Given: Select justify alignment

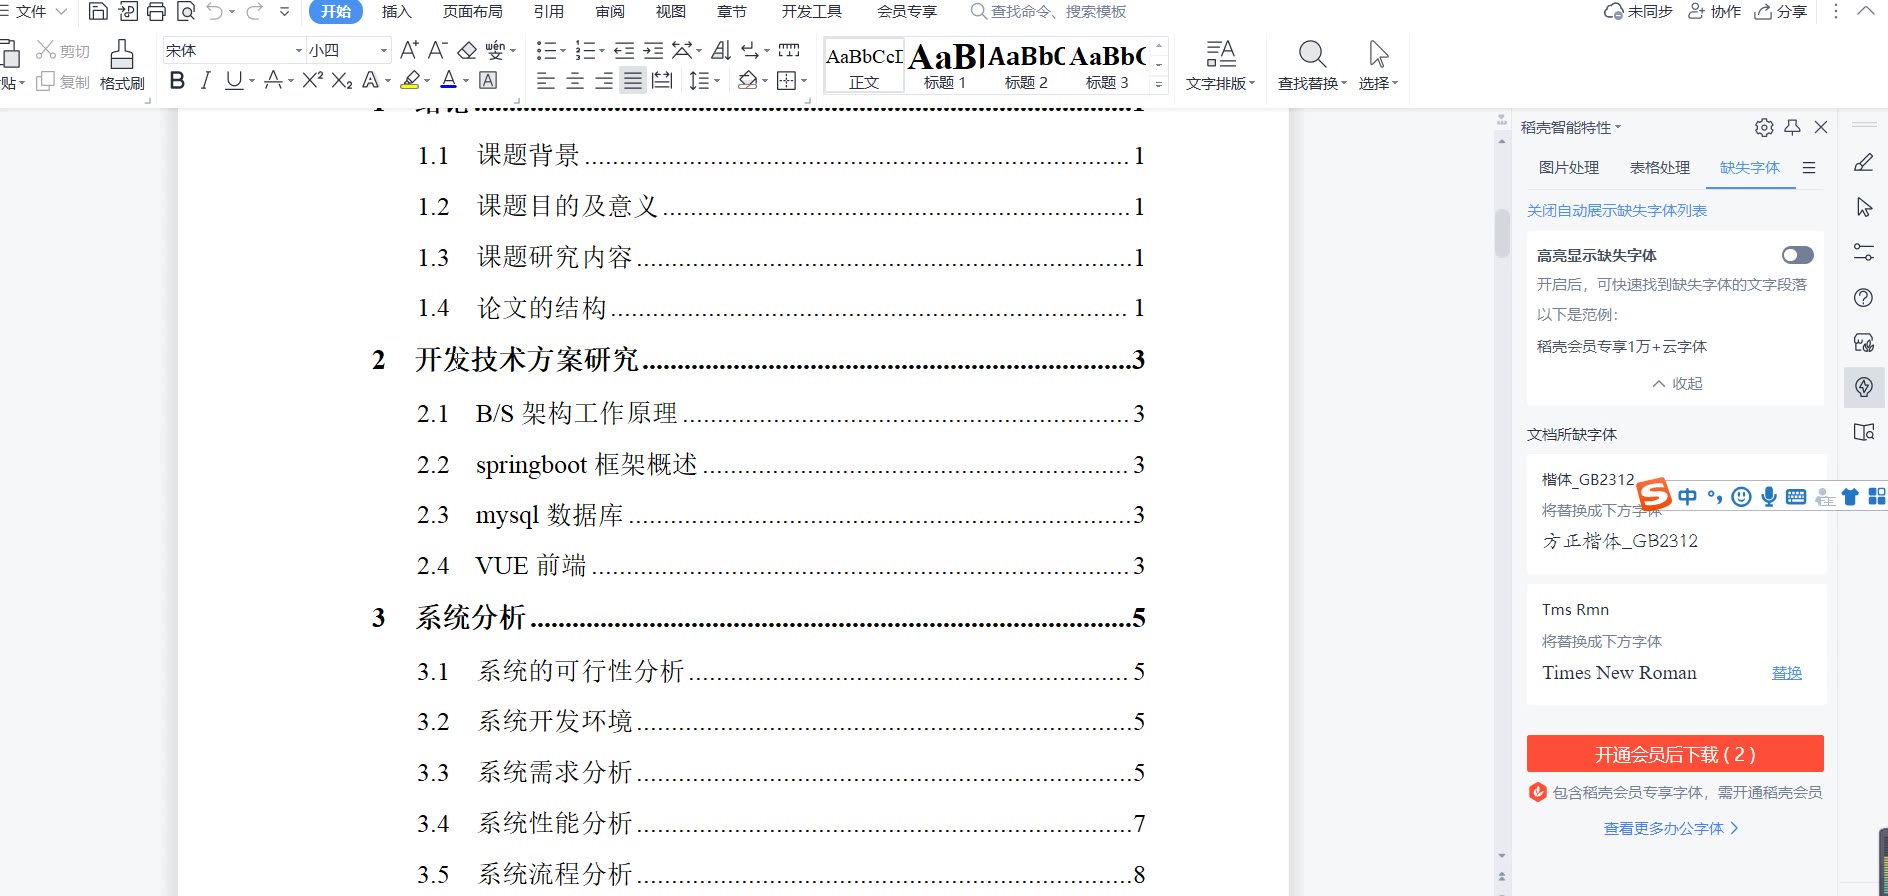Looking at the screenshot, I should coord(633,81).
